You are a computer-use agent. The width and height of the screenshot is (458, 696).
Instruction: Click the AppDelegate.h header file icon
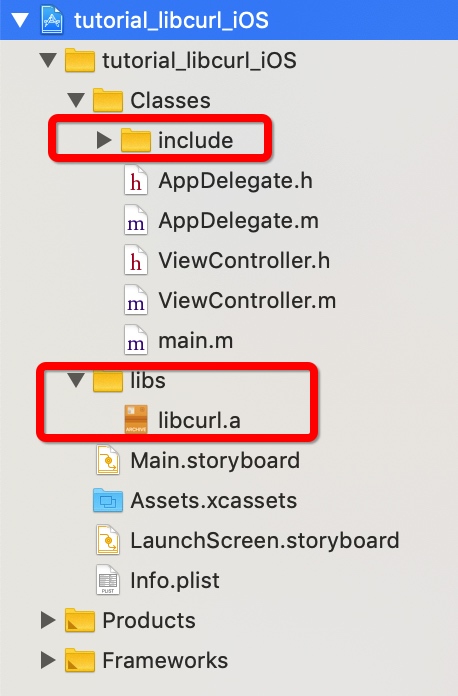point(135,180)
